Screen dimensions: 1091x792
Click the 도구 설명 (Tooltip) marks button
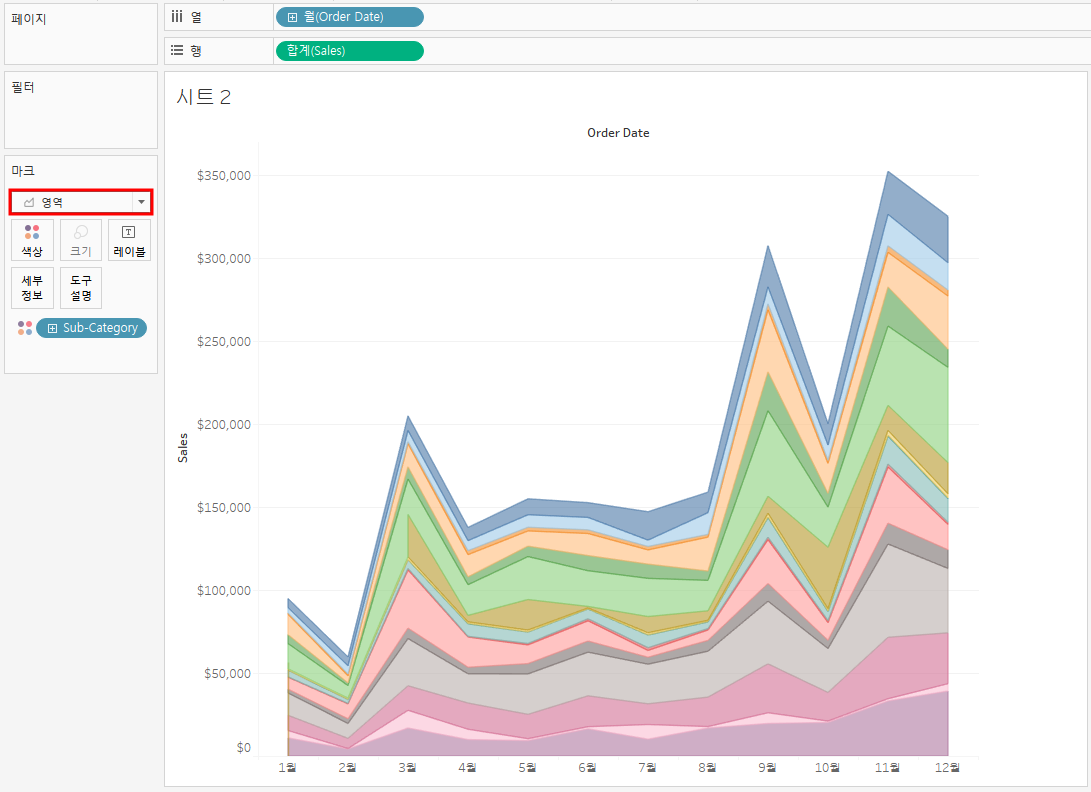(x=81, y=287)
